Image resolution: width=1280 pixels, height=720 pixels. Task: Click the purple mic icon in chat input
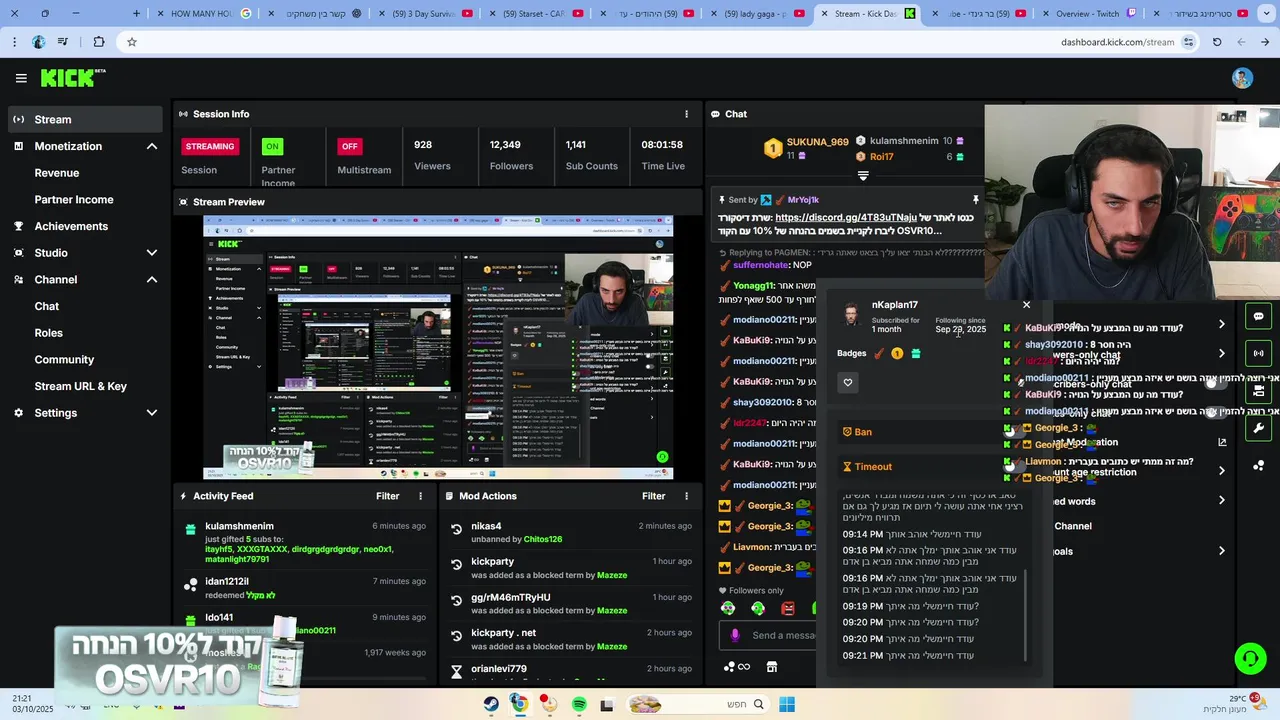[x=735, y=635]
